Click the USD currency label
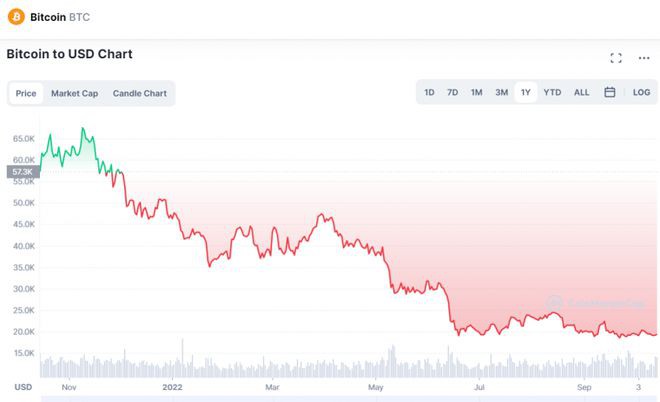This screenshot has width=660, height=402. (22, 386)
